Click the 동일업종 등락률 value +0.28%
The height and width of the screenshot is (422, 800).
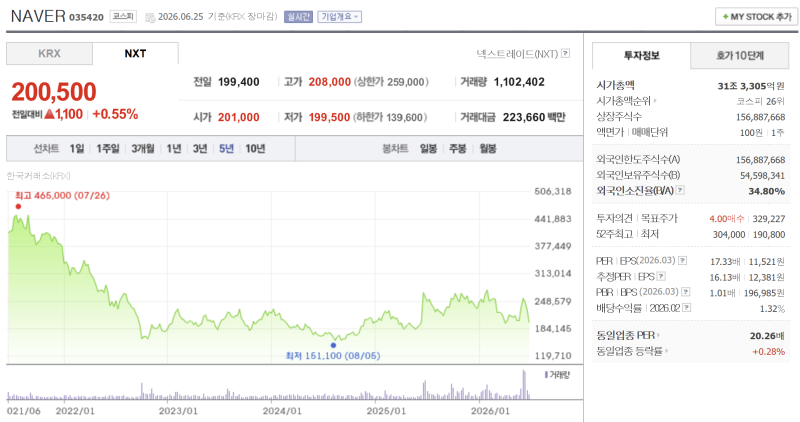pyautogui.click(x=768, y=352)
